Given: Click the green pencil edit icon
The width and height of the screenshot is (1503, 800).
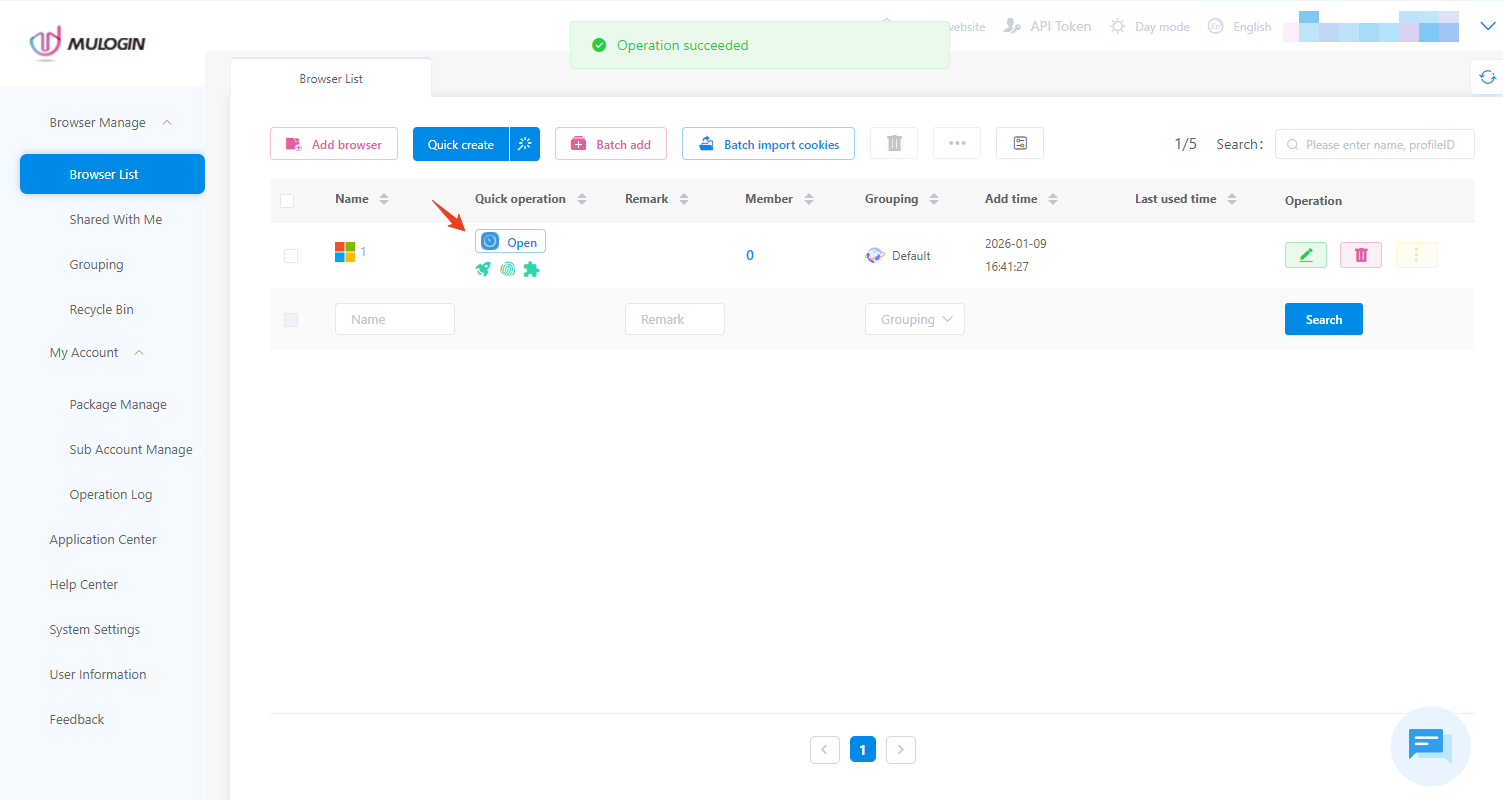Looking at the screenshot, I should [1305, 255].
